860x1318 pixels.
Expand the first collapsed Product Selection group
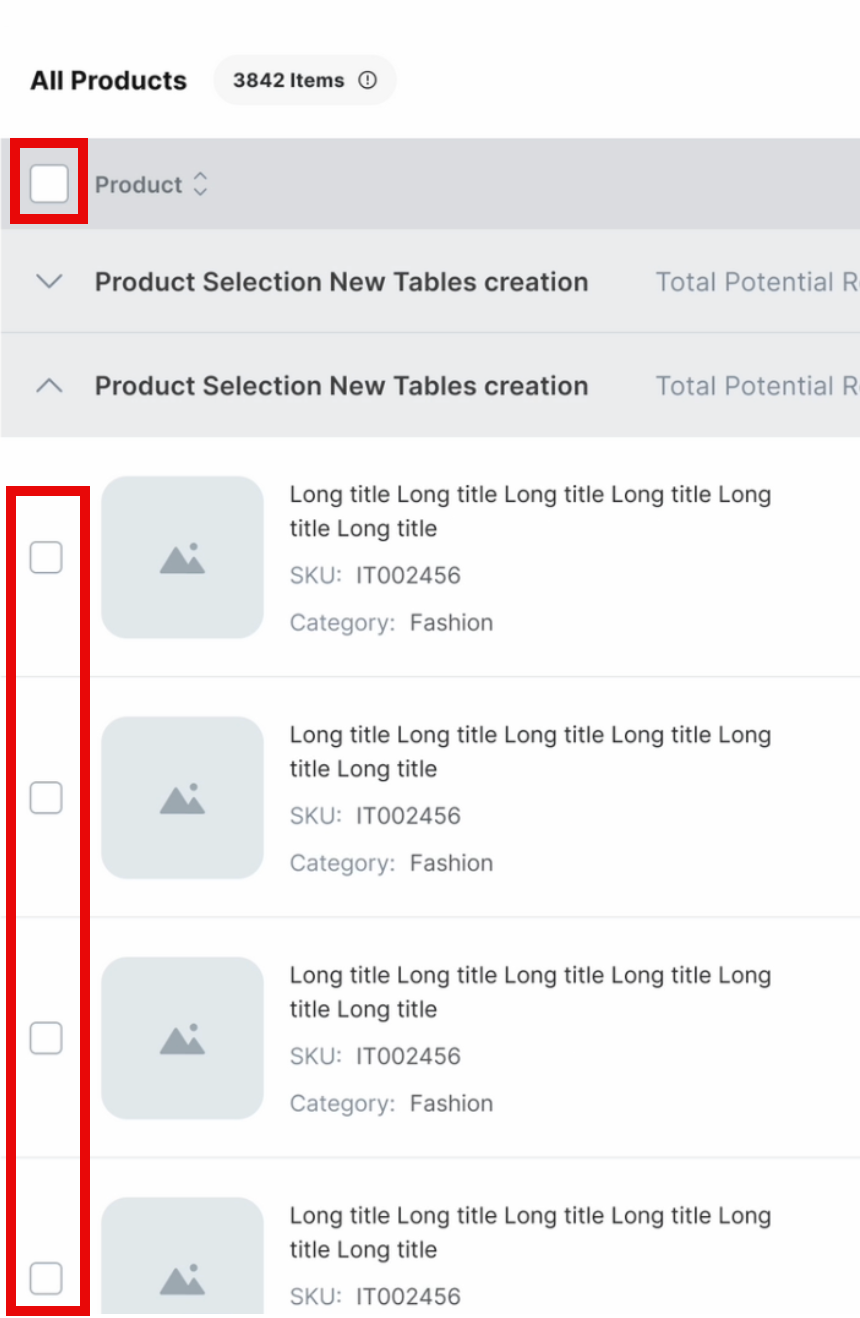(48, 282)
